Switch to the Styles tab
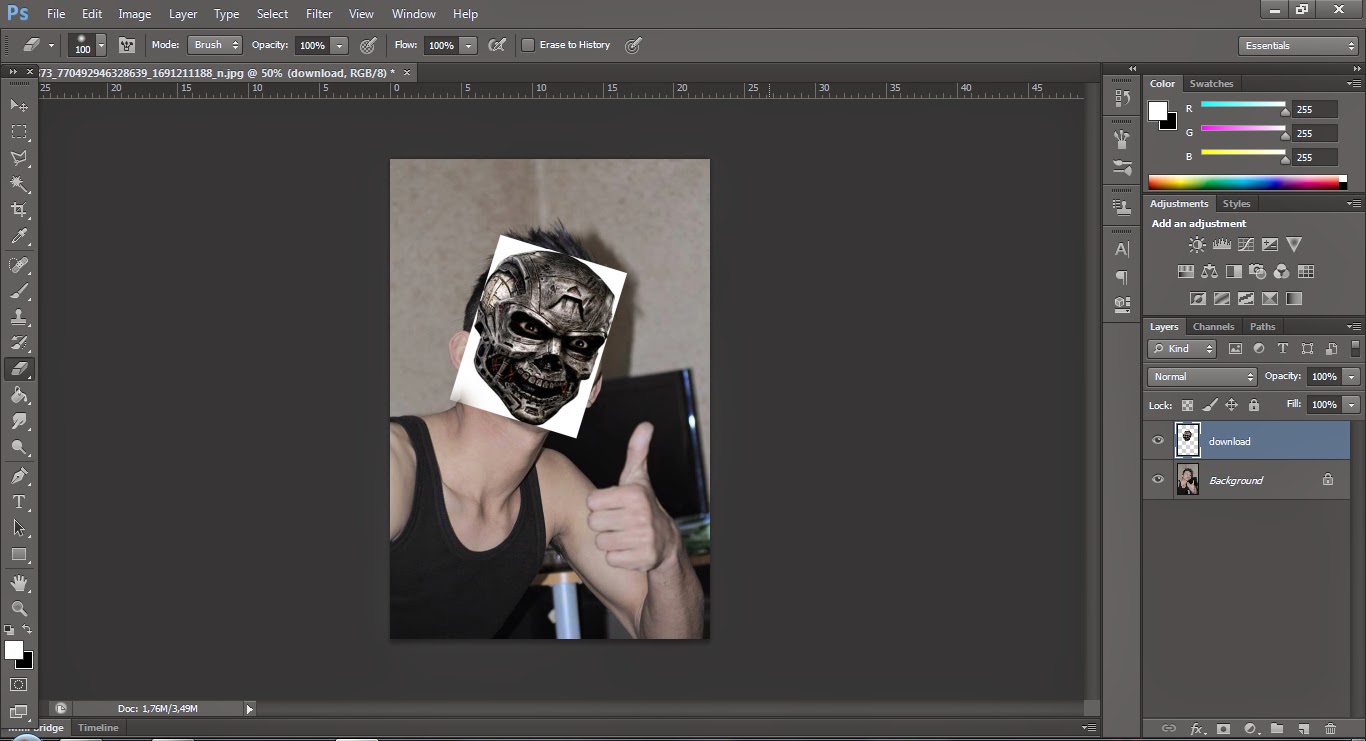The height and width of the screenshot is (741, 1366). pyautogui.click(x=1236, y=204)
